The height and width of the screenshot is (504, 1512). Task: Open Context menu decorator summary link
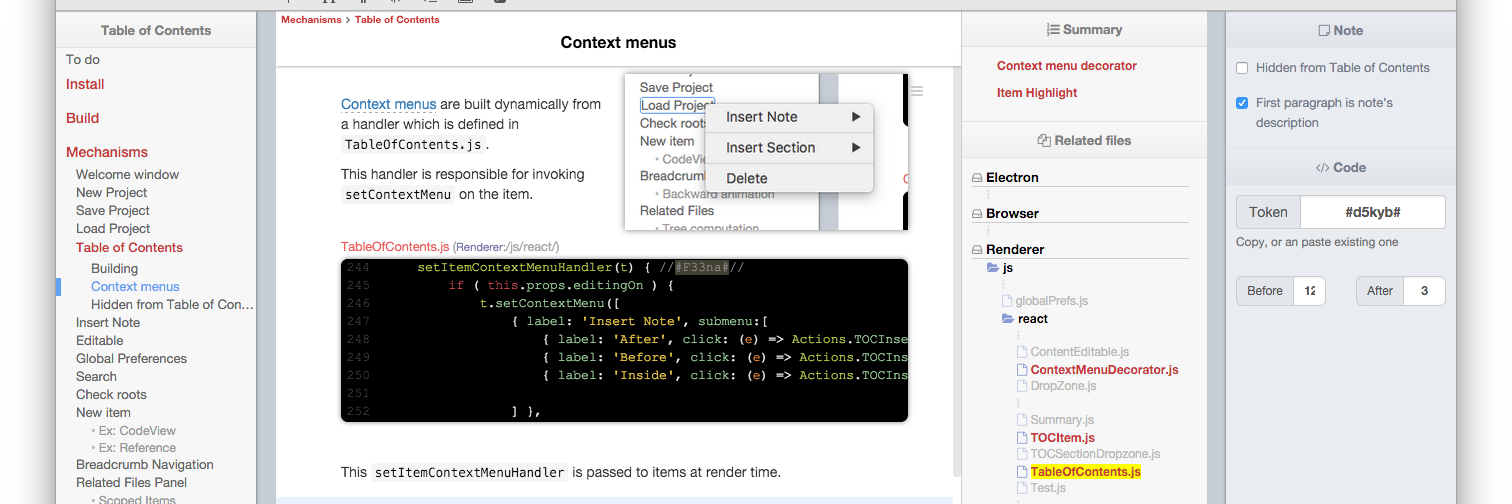pyautogui.click(x=1067, y=66)
